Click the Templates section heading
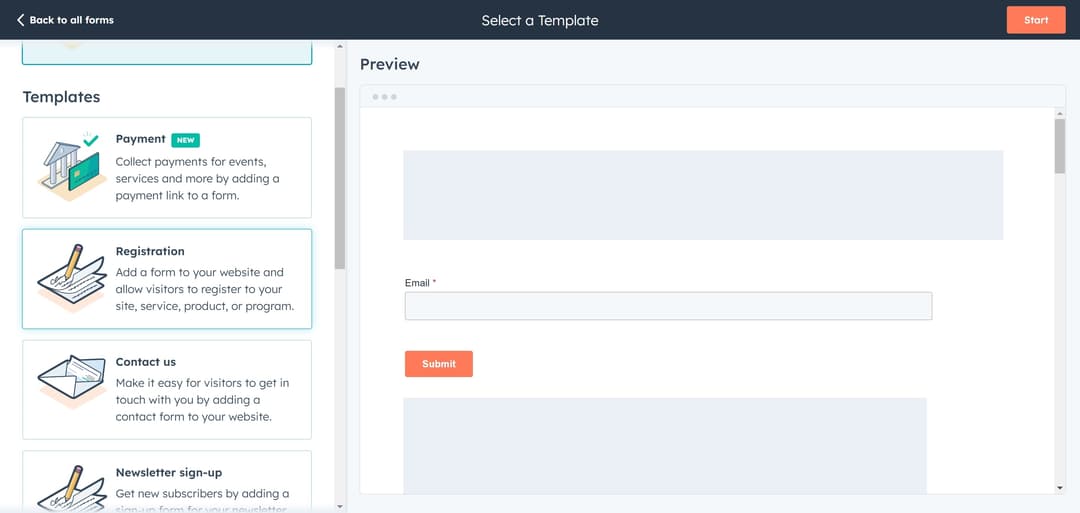Viewport: 1080px width, 513px height. click(x=61, y=97)
